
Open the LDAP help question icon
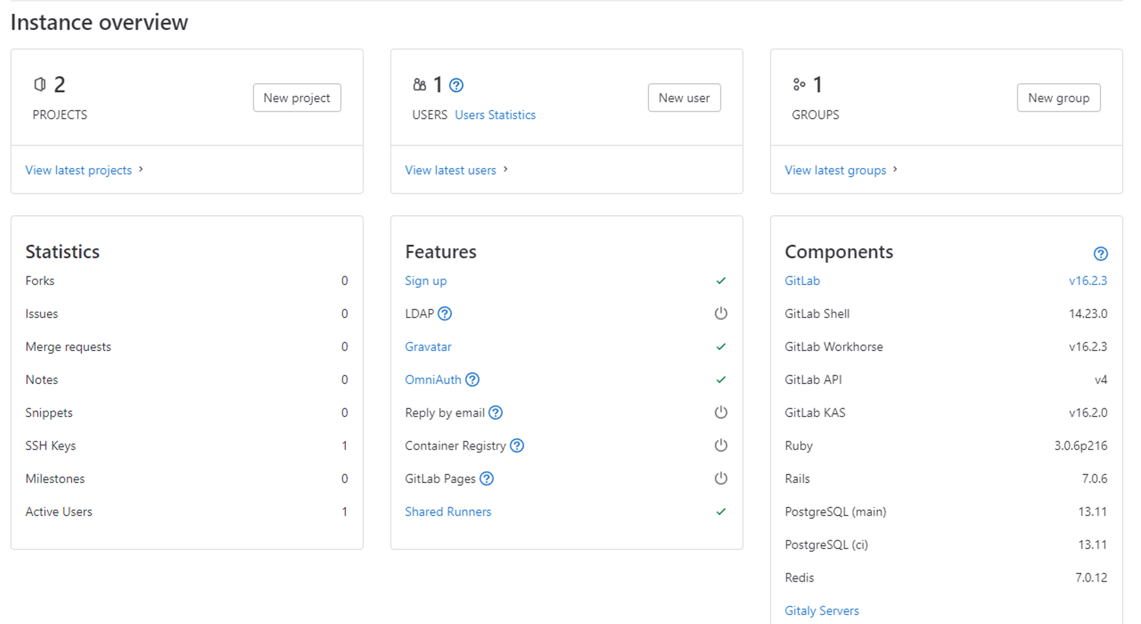[x=445, y=313]
